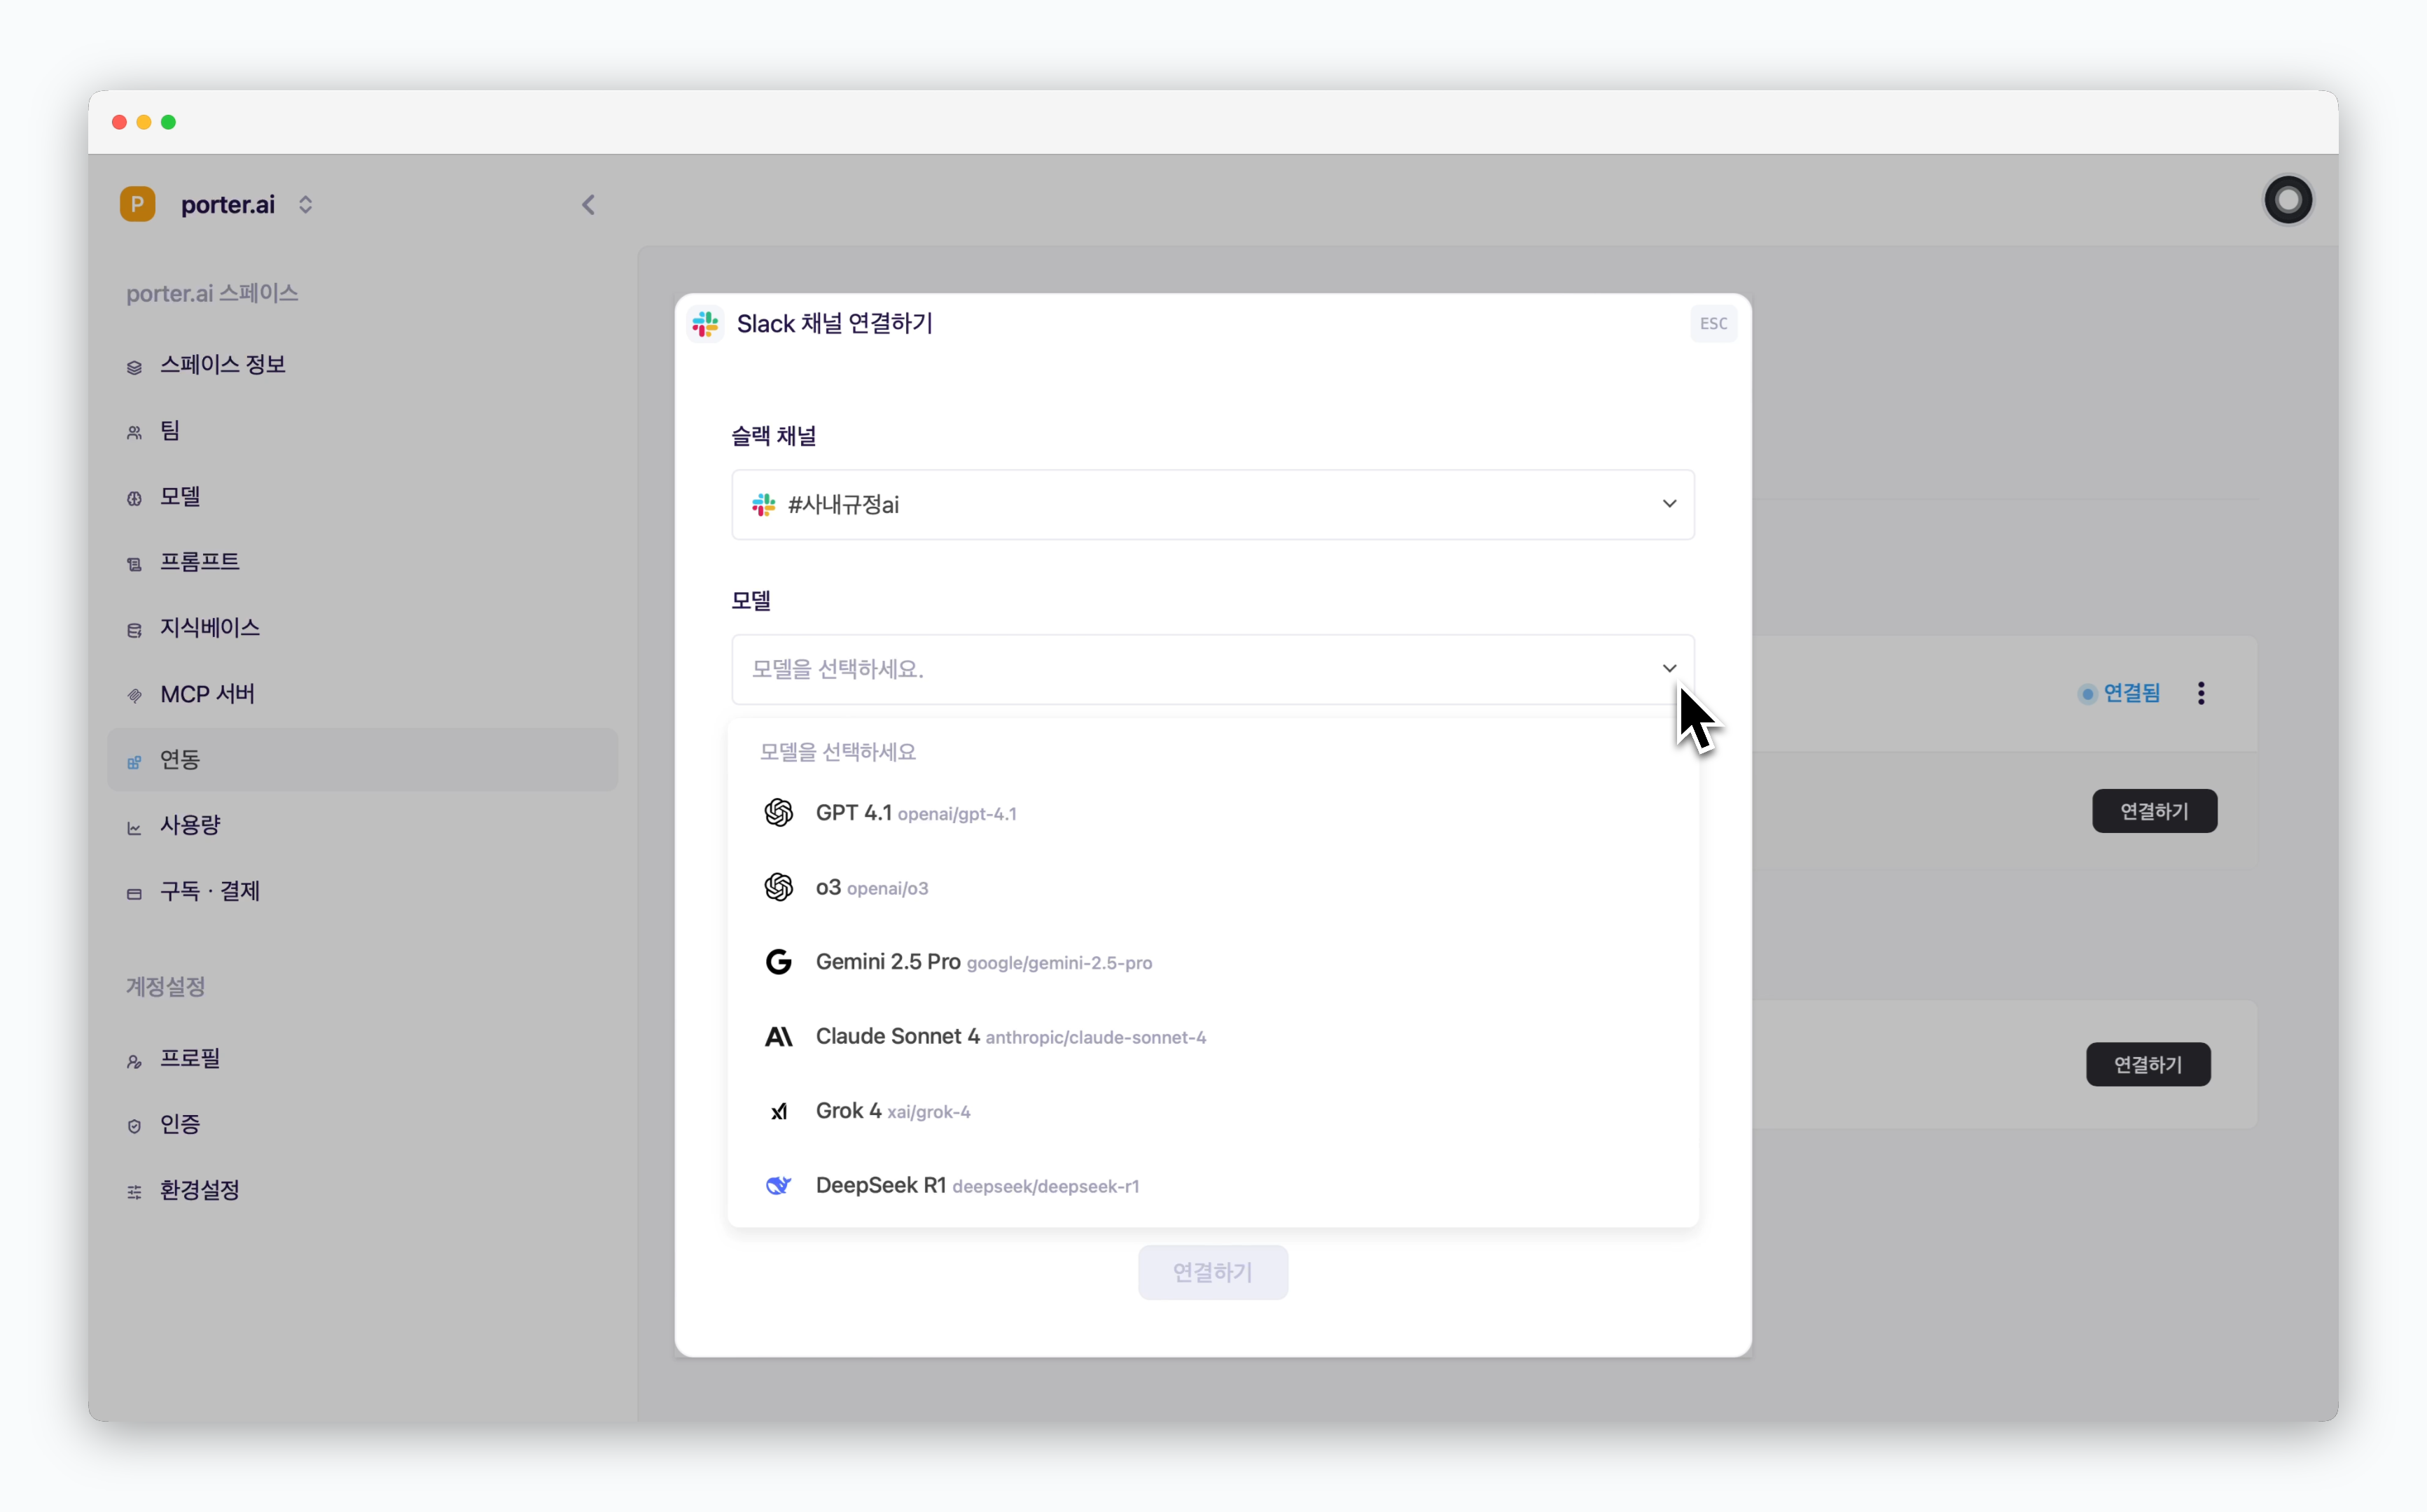Click the 모델을 선택하세요 list header text
Viewport: 2427px width, 1512px height.
[x=838, y=752]
